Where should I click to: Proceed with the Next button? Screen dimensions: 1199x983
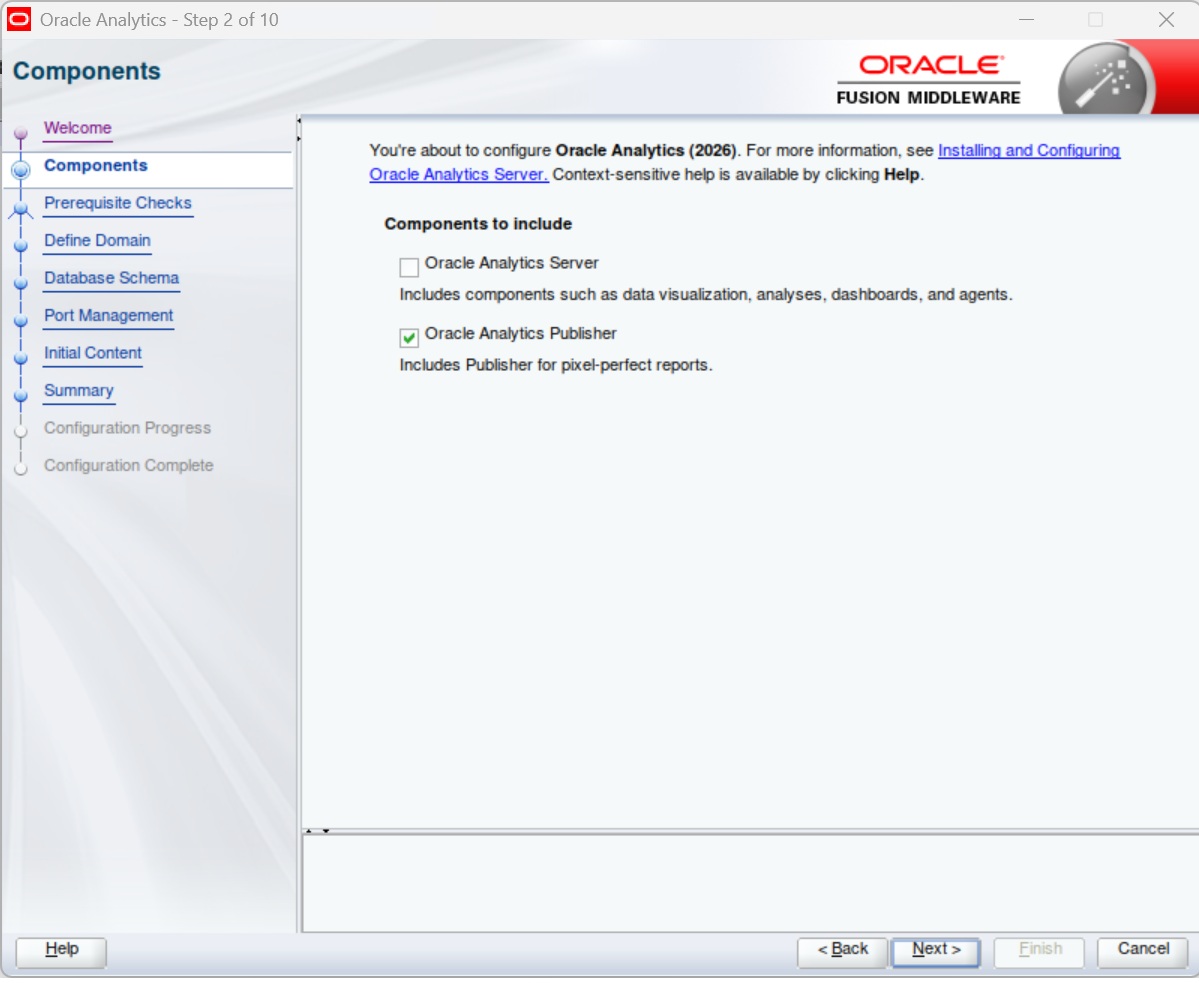tap(936, 952)
